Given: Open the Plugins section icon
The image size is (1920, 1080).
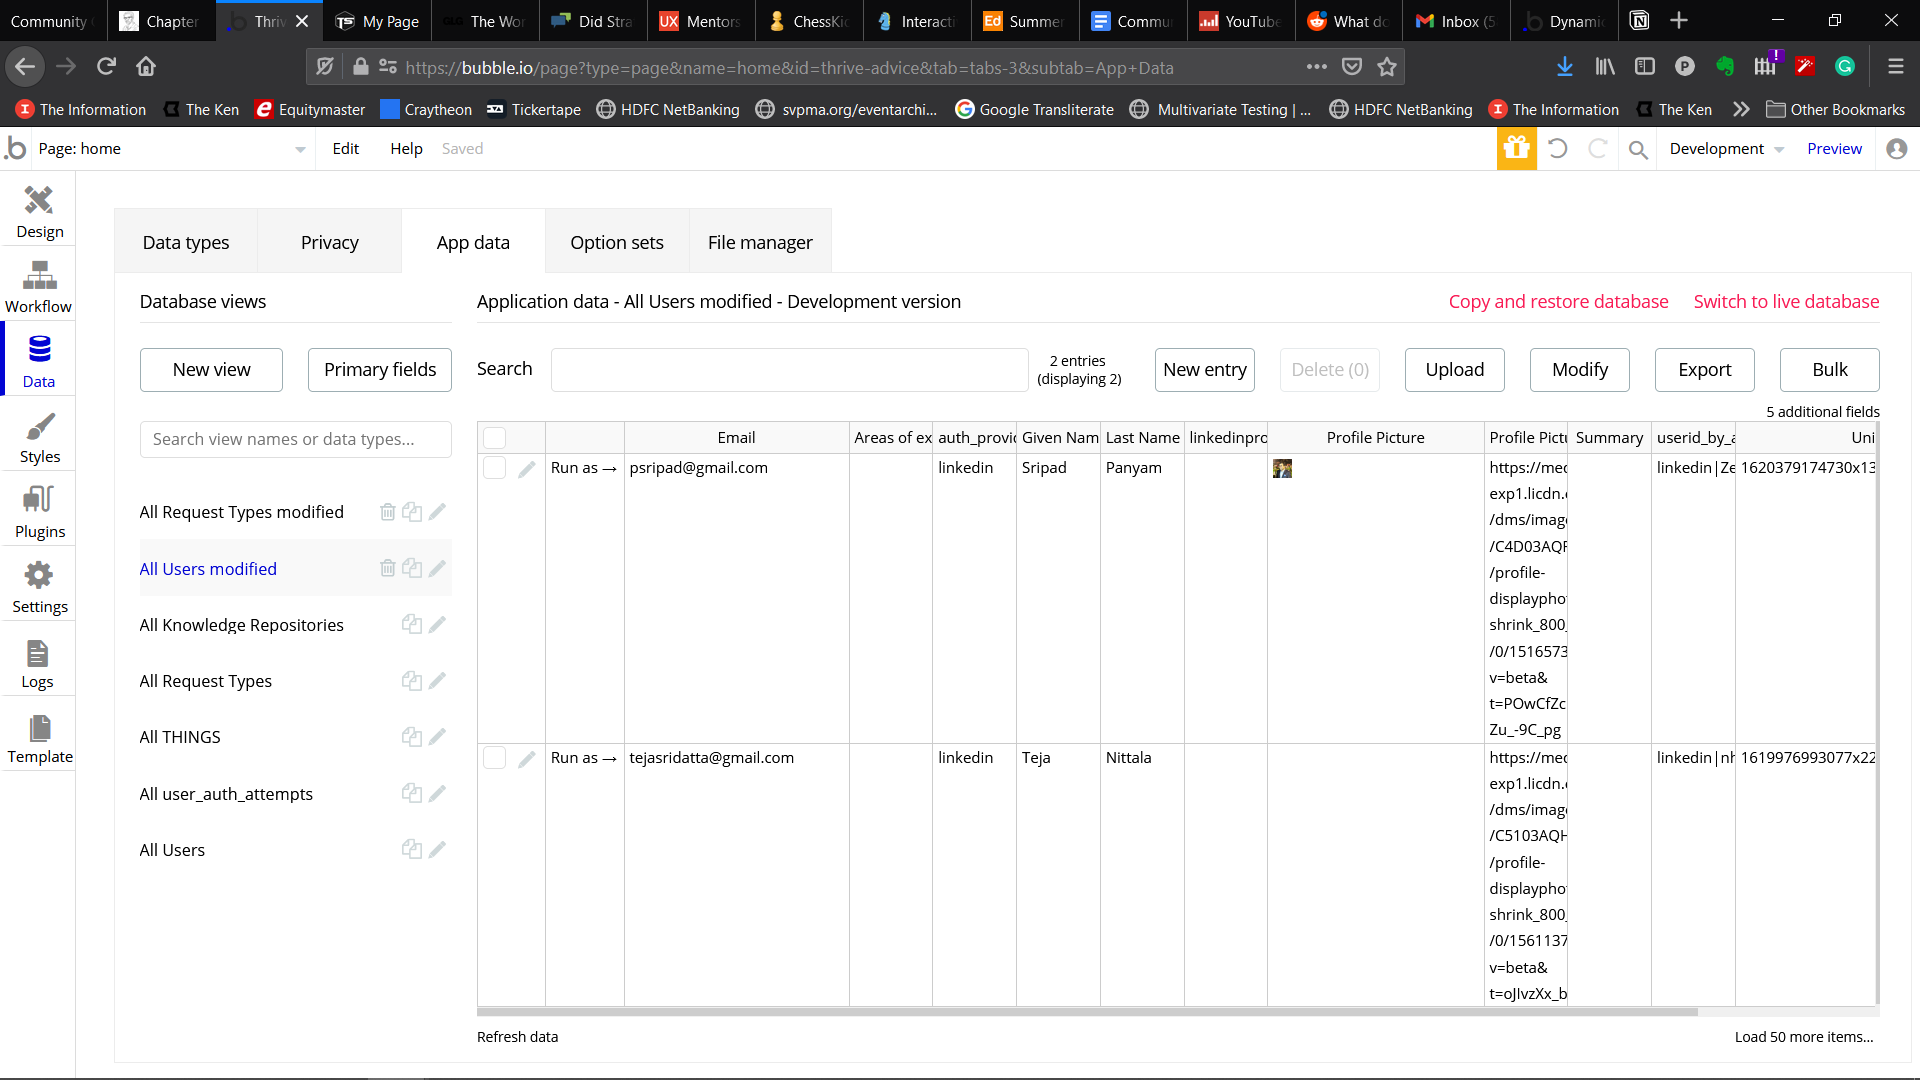Looking at the screenshot, I should (x=39, y=499).
